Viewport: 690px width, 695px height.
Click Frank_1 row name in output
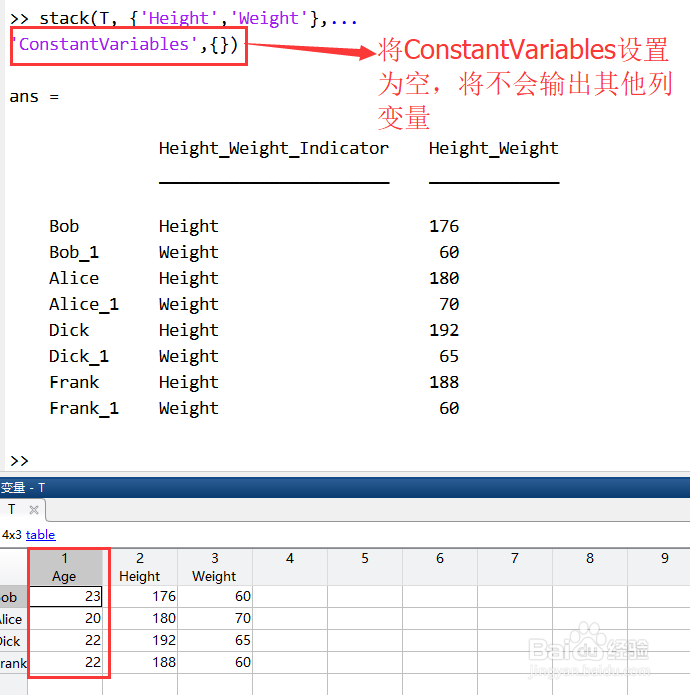pos(84,408)
